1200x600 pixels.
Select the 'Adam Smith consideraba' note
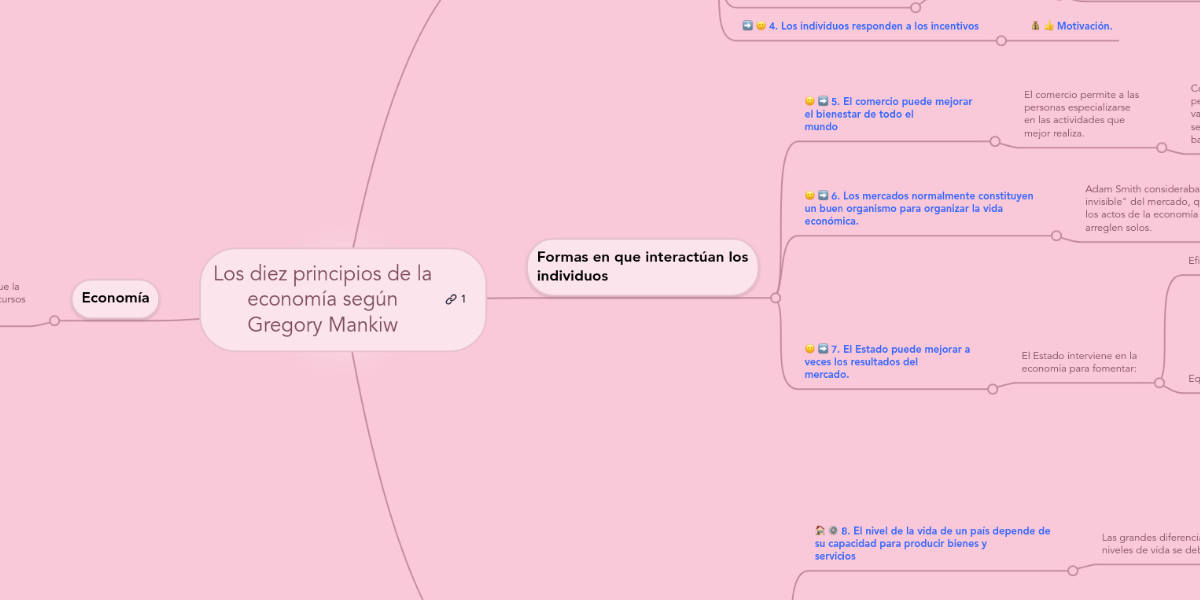pos(1142,208)
